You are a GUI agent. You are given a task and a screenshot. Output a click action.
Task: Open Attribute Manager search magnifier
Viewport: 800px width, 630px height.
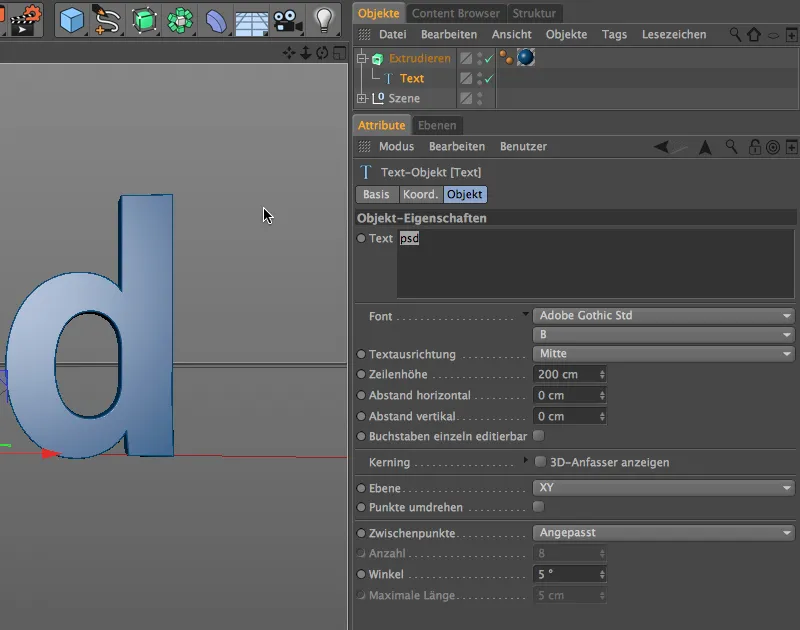tap(731, 147)
